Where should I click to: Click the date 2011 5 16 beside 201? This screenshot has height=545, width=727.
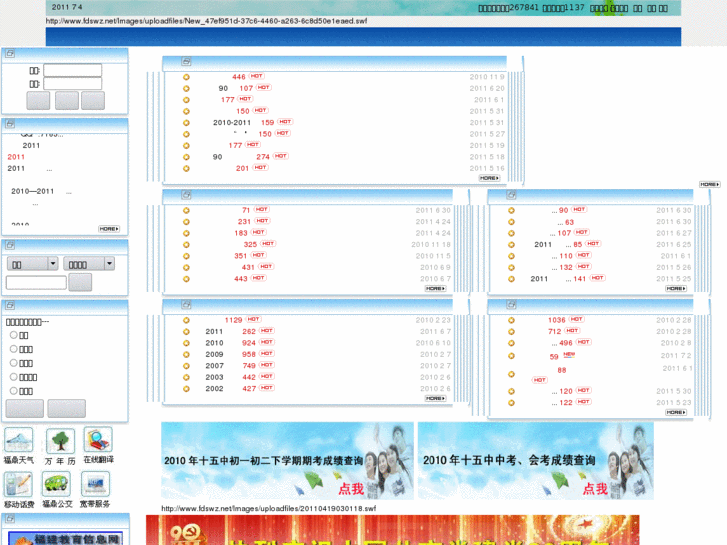(487, 168)
